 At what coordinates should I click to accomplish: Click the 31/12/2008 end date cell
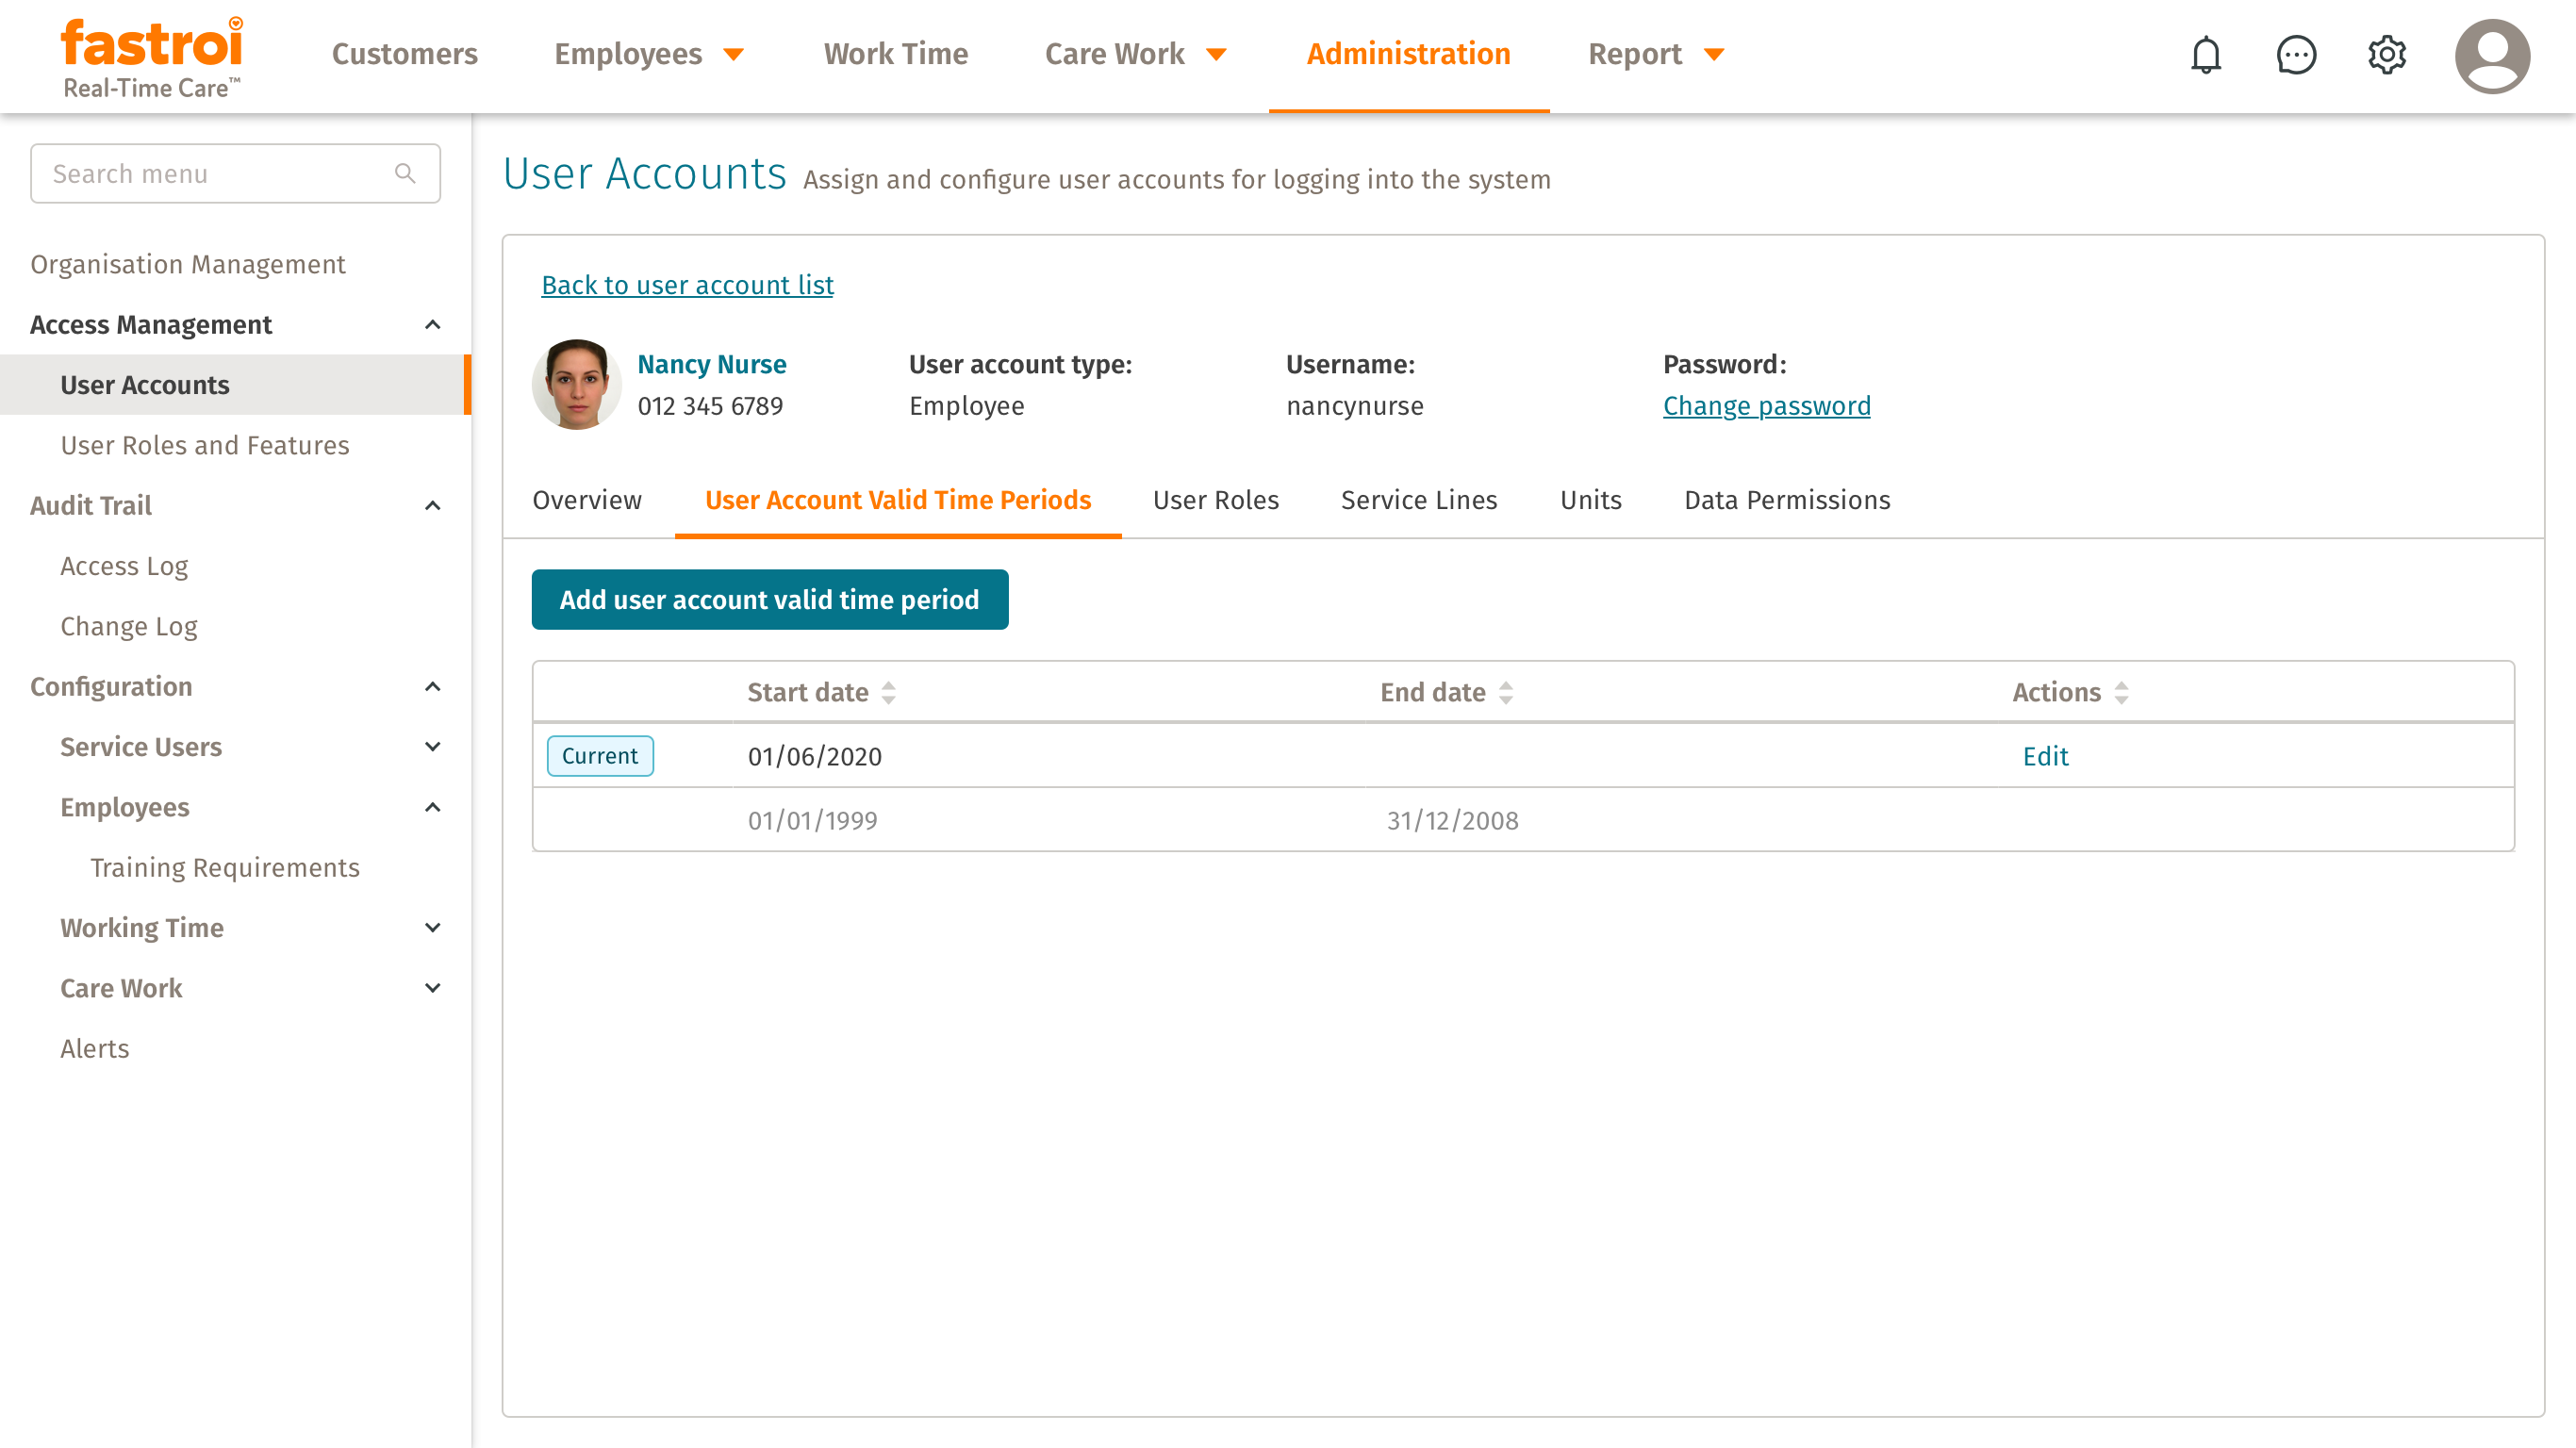[1452, 821]
